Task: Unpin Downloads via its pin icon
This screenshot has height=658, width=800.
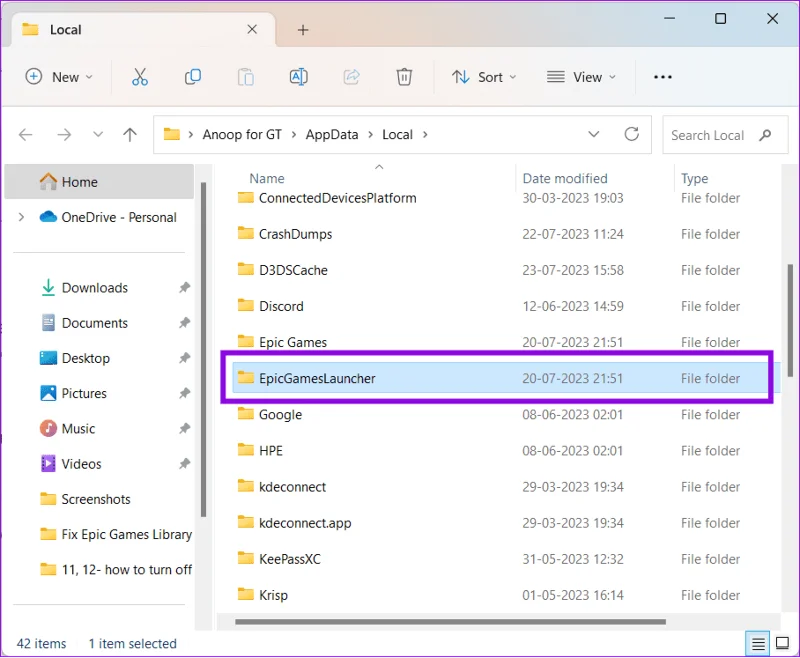Action: (184, 288)
